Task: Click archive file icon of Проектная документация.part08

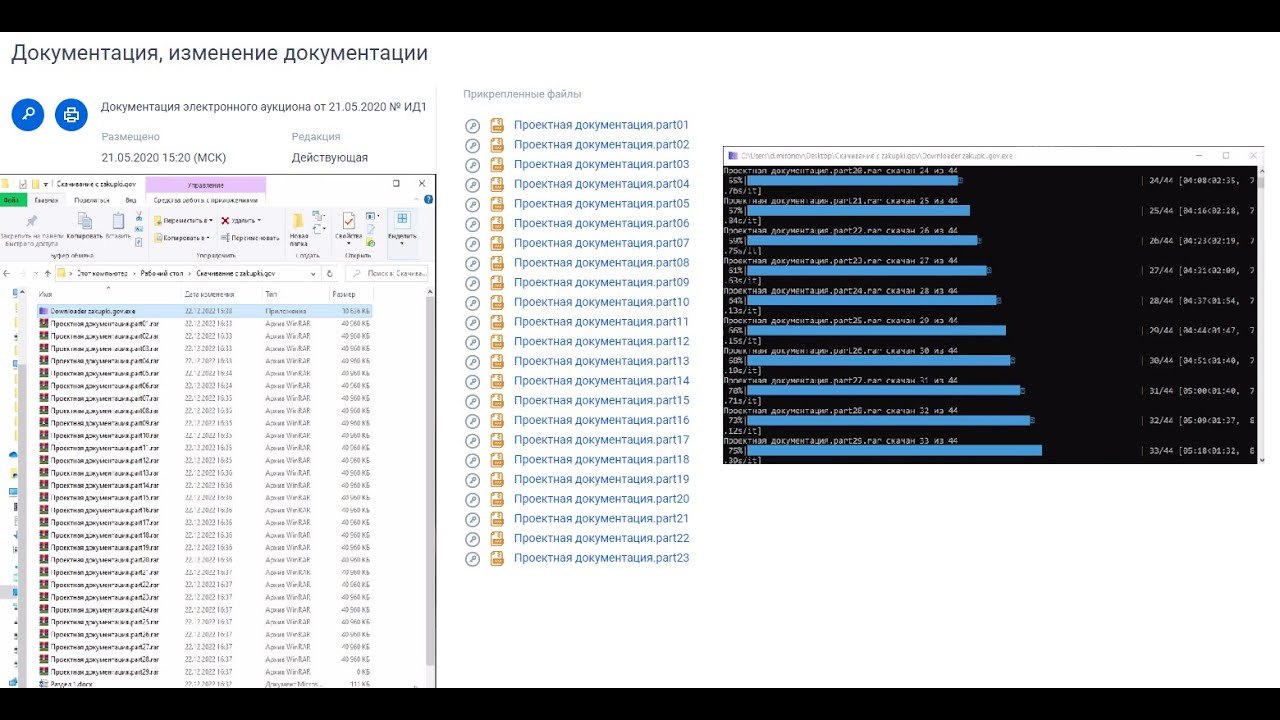Action: [x=497, y=263]
